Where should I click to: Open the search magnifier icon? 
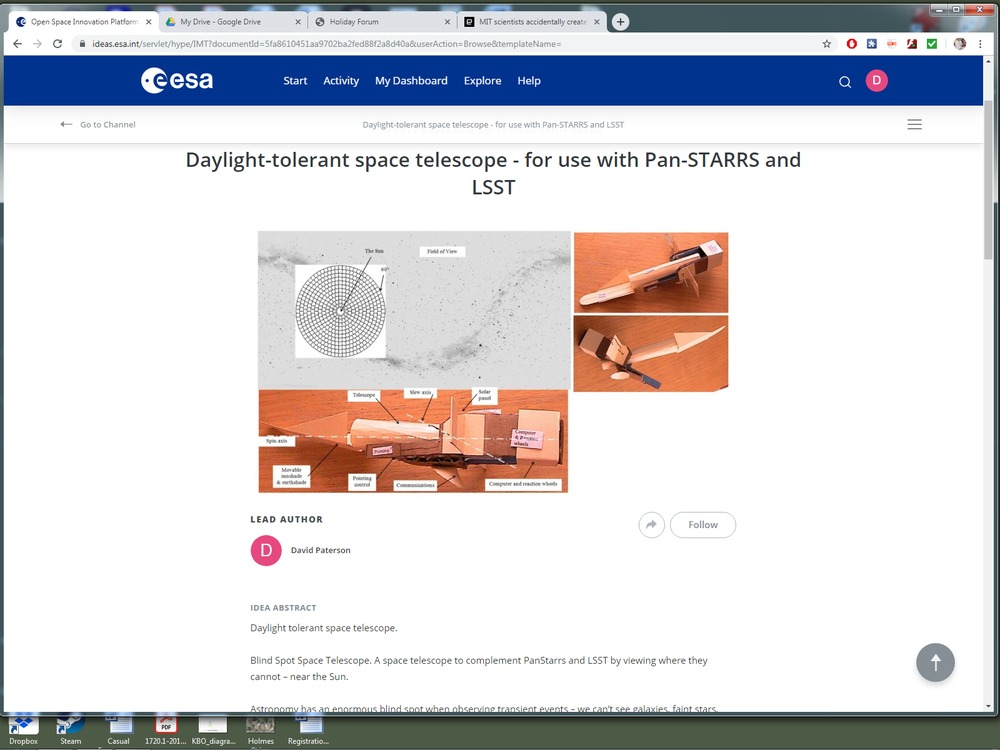tap(845, 82)
